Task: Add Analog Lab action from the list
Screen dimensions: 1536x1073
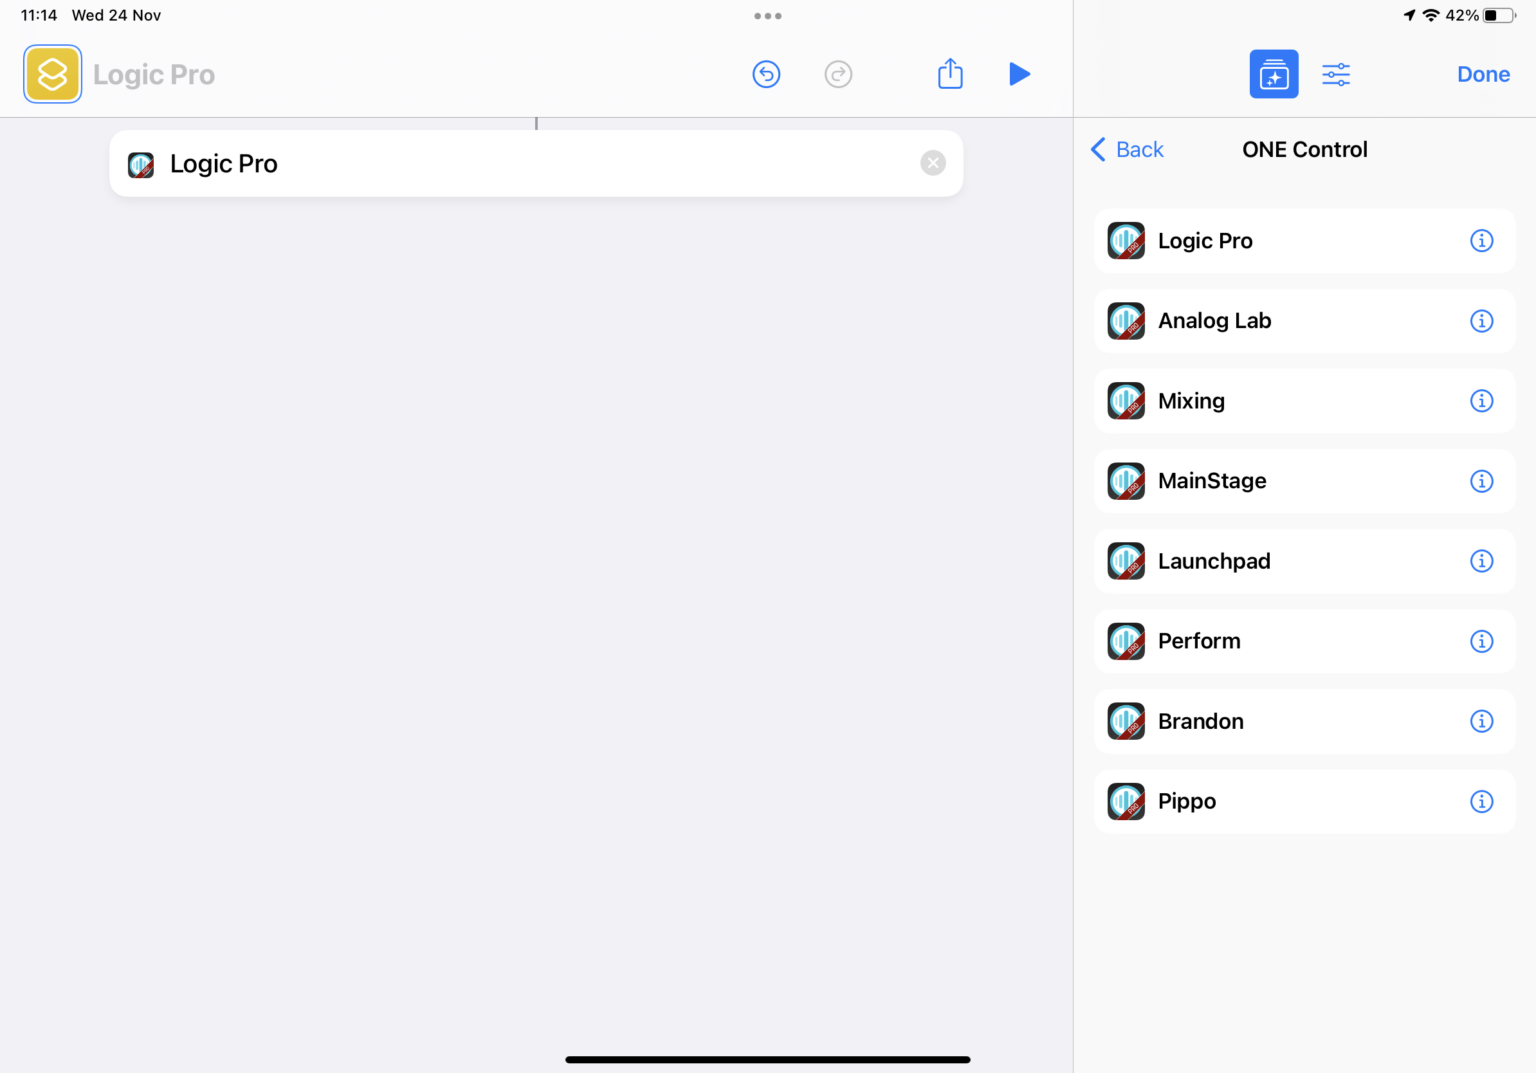Action: pos(1304,321)
